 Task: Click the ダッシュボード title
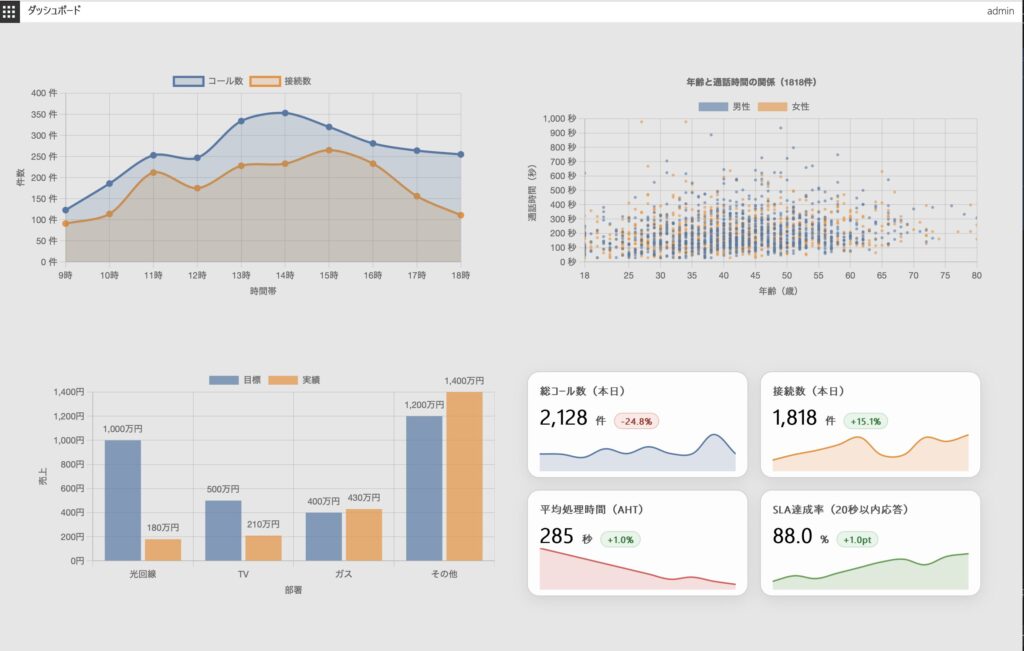pyautogui.click(x=55, y=10)
